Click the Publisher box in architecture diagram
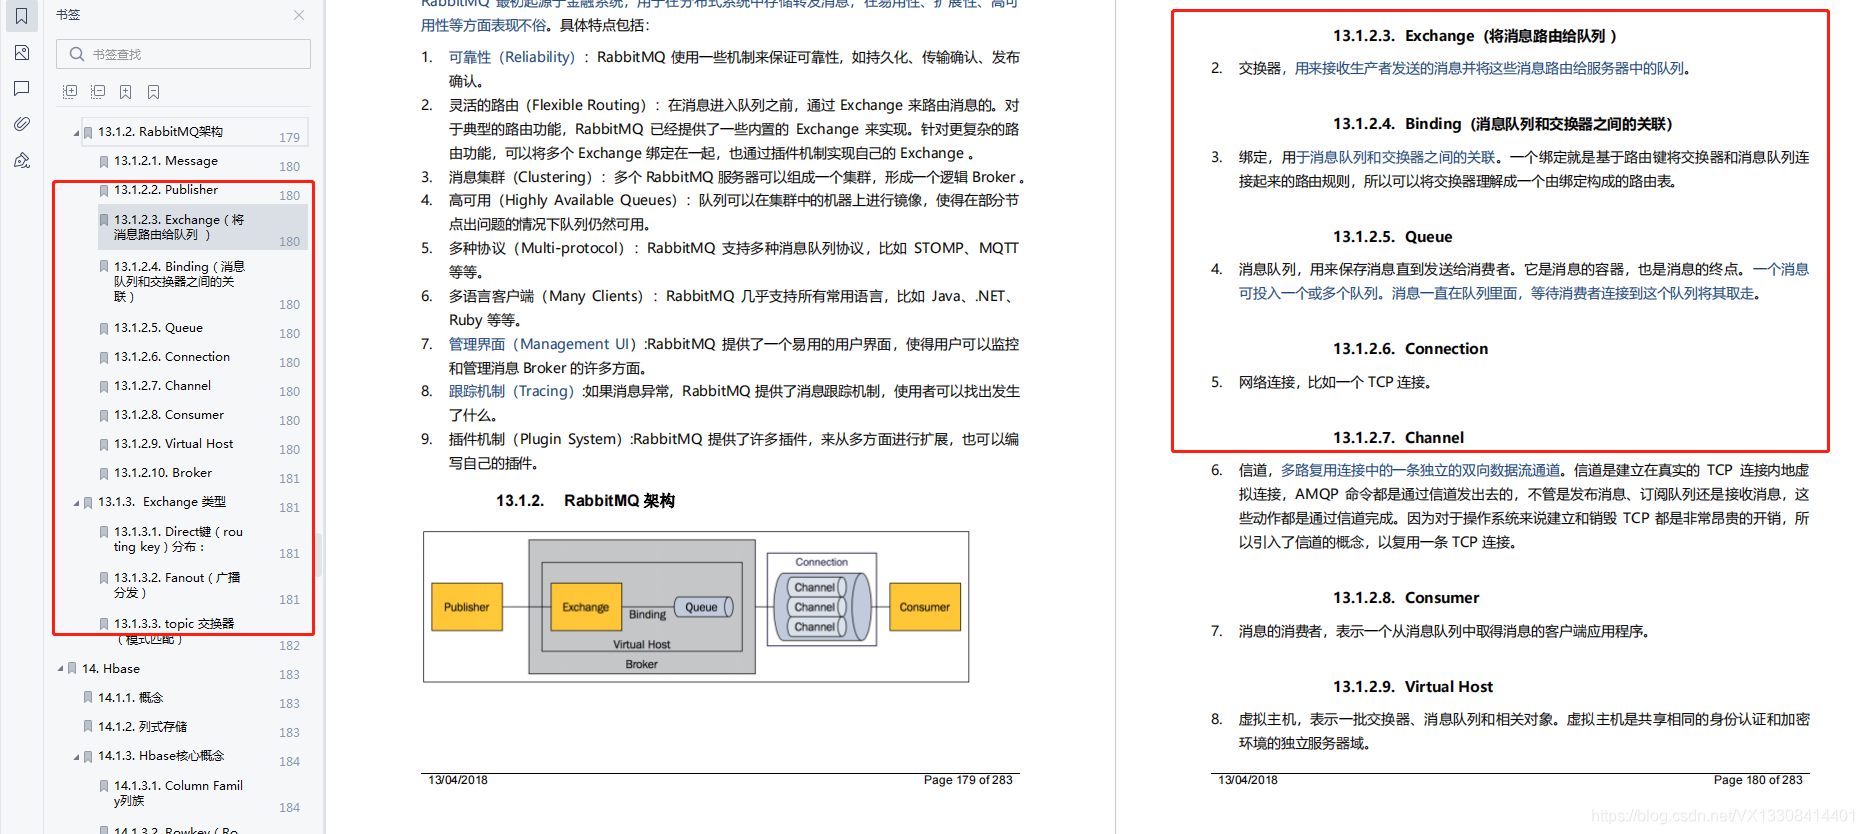Screen dimensions: 1864x834 pos(467,607)
